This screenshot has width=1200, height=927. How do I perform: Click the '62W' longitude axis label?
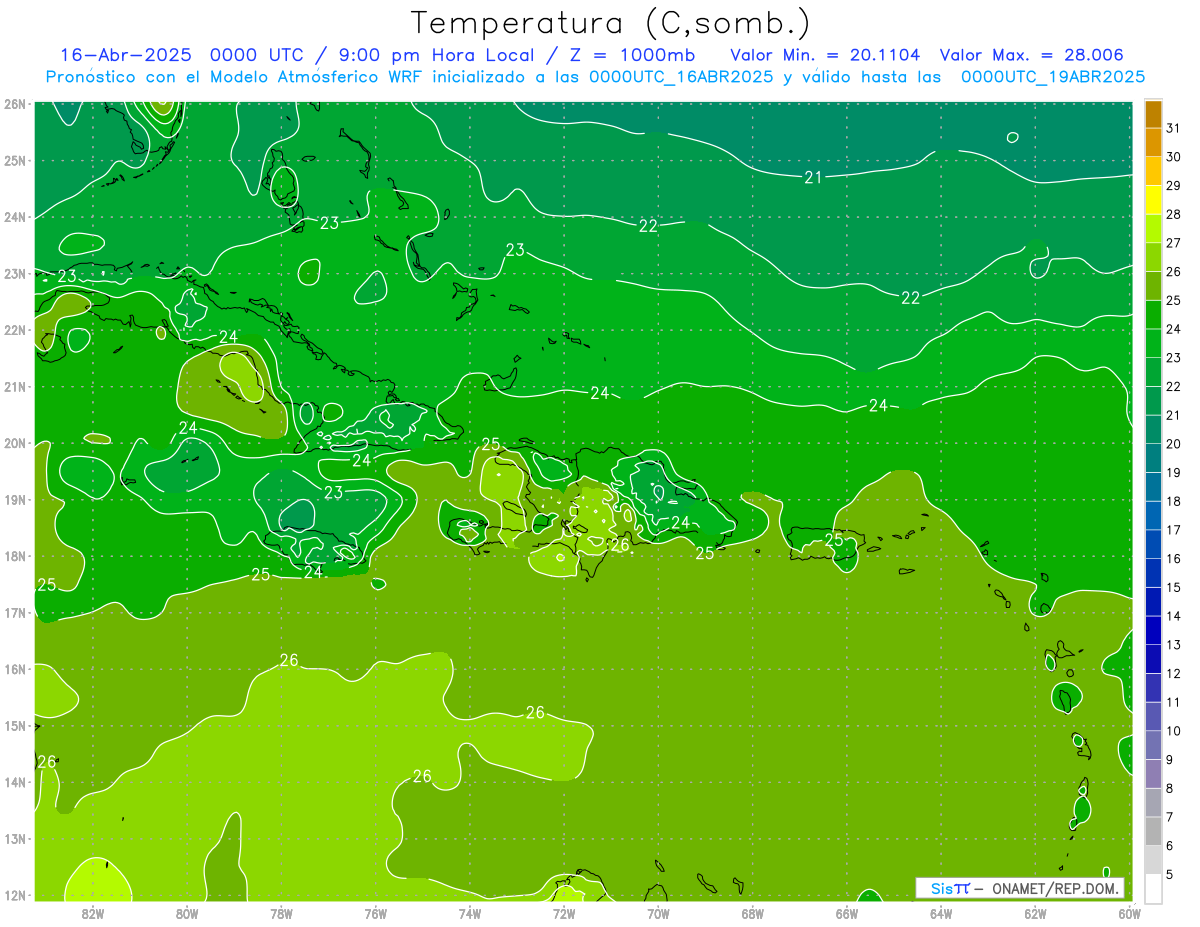point(1035,913)
